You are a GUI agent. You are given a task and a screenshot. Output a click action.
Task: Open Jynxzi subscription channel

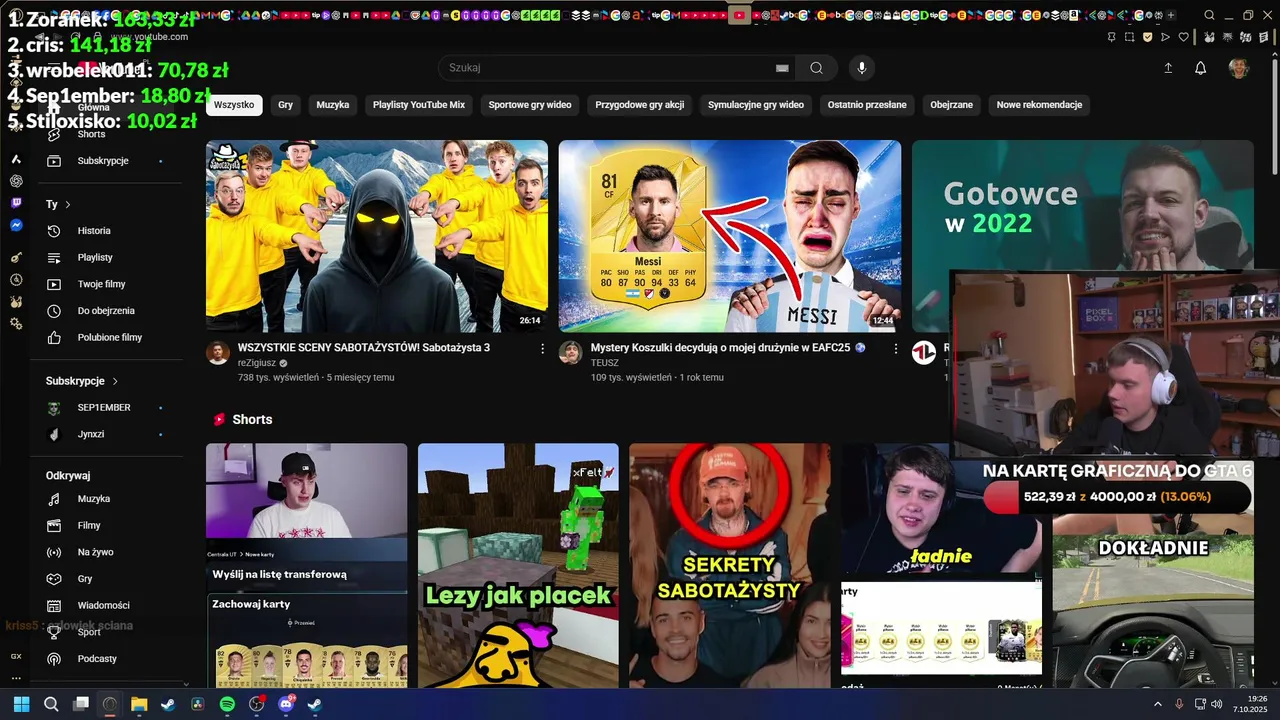click(104, 434)
